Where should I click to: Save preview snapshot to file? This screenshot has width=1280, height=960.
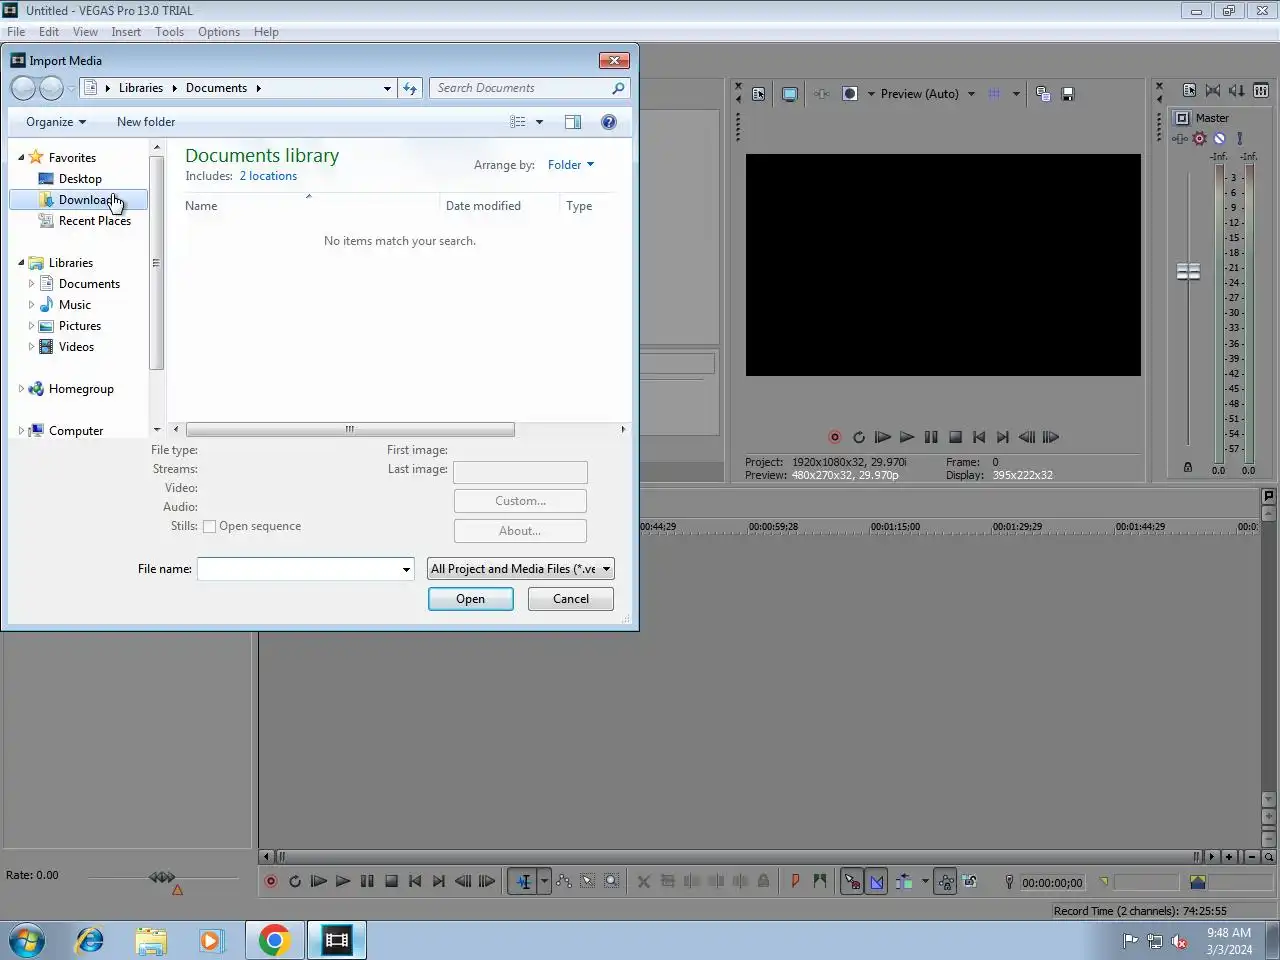pos(1068,94)
